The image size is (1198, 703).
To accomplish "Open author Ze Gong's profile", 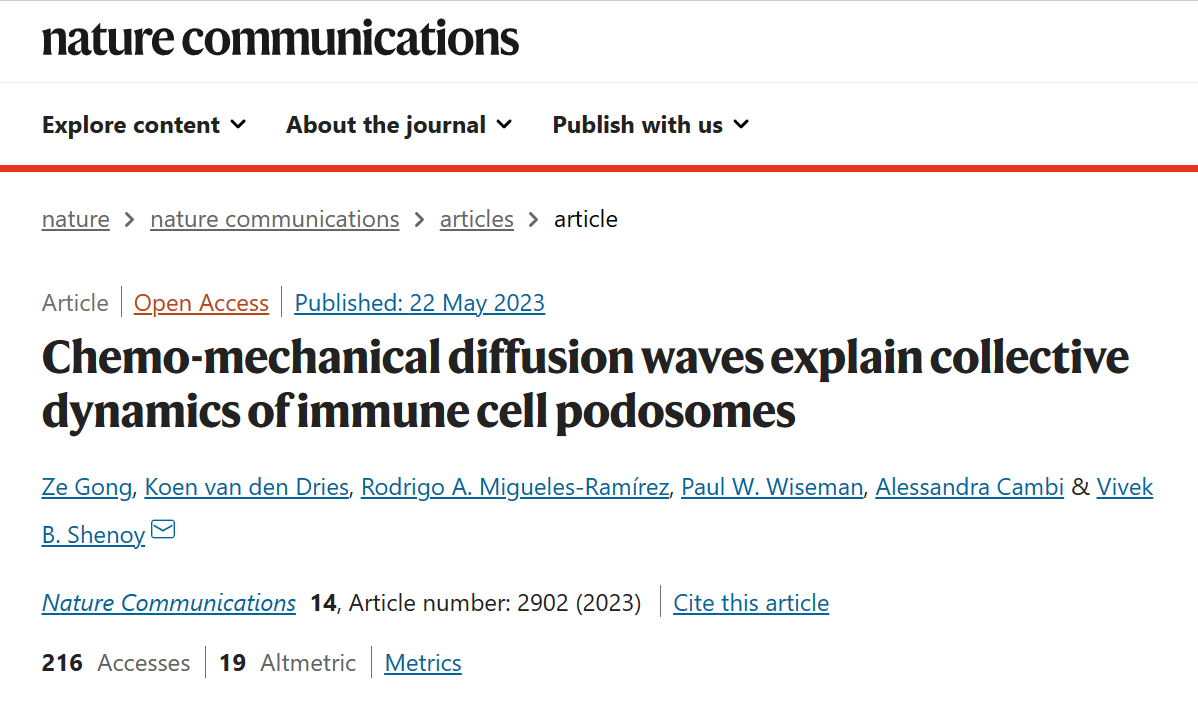I will pos(87,487).
